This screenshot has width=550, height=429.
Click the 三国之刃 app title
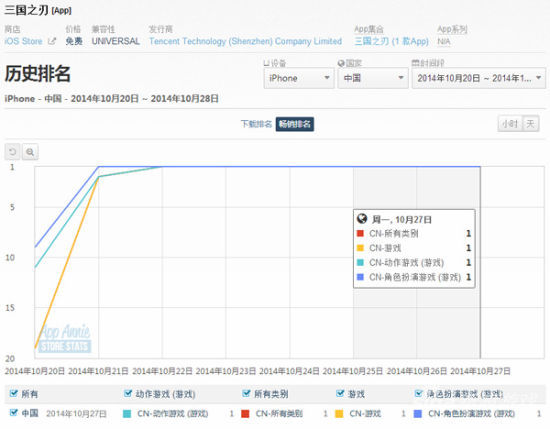tap(26, 10)
